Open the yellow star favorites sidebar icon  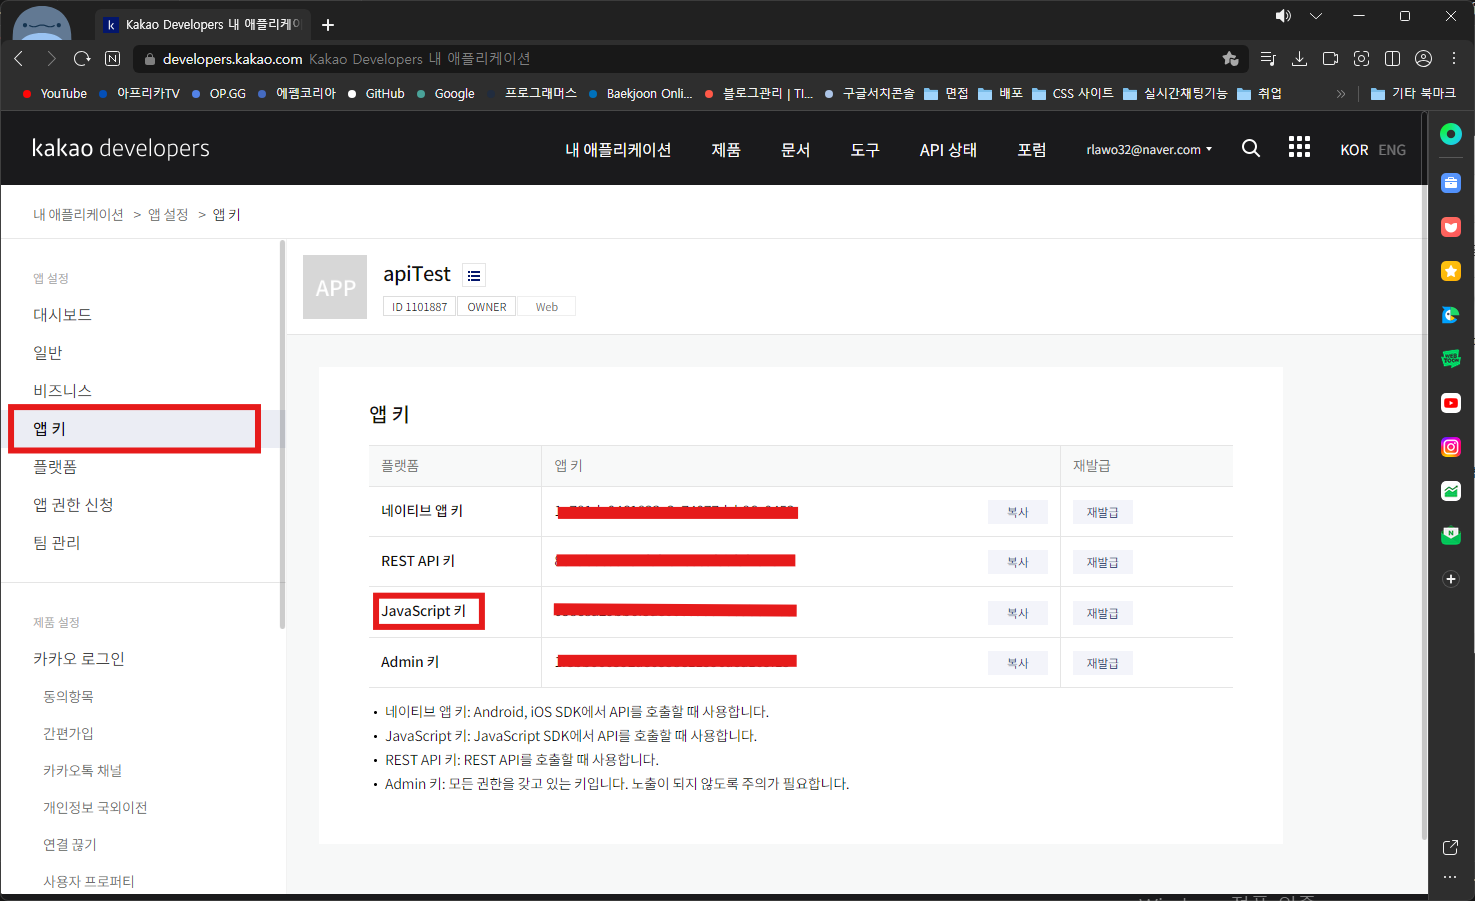pyautogui.click(x=1451, y=271)
